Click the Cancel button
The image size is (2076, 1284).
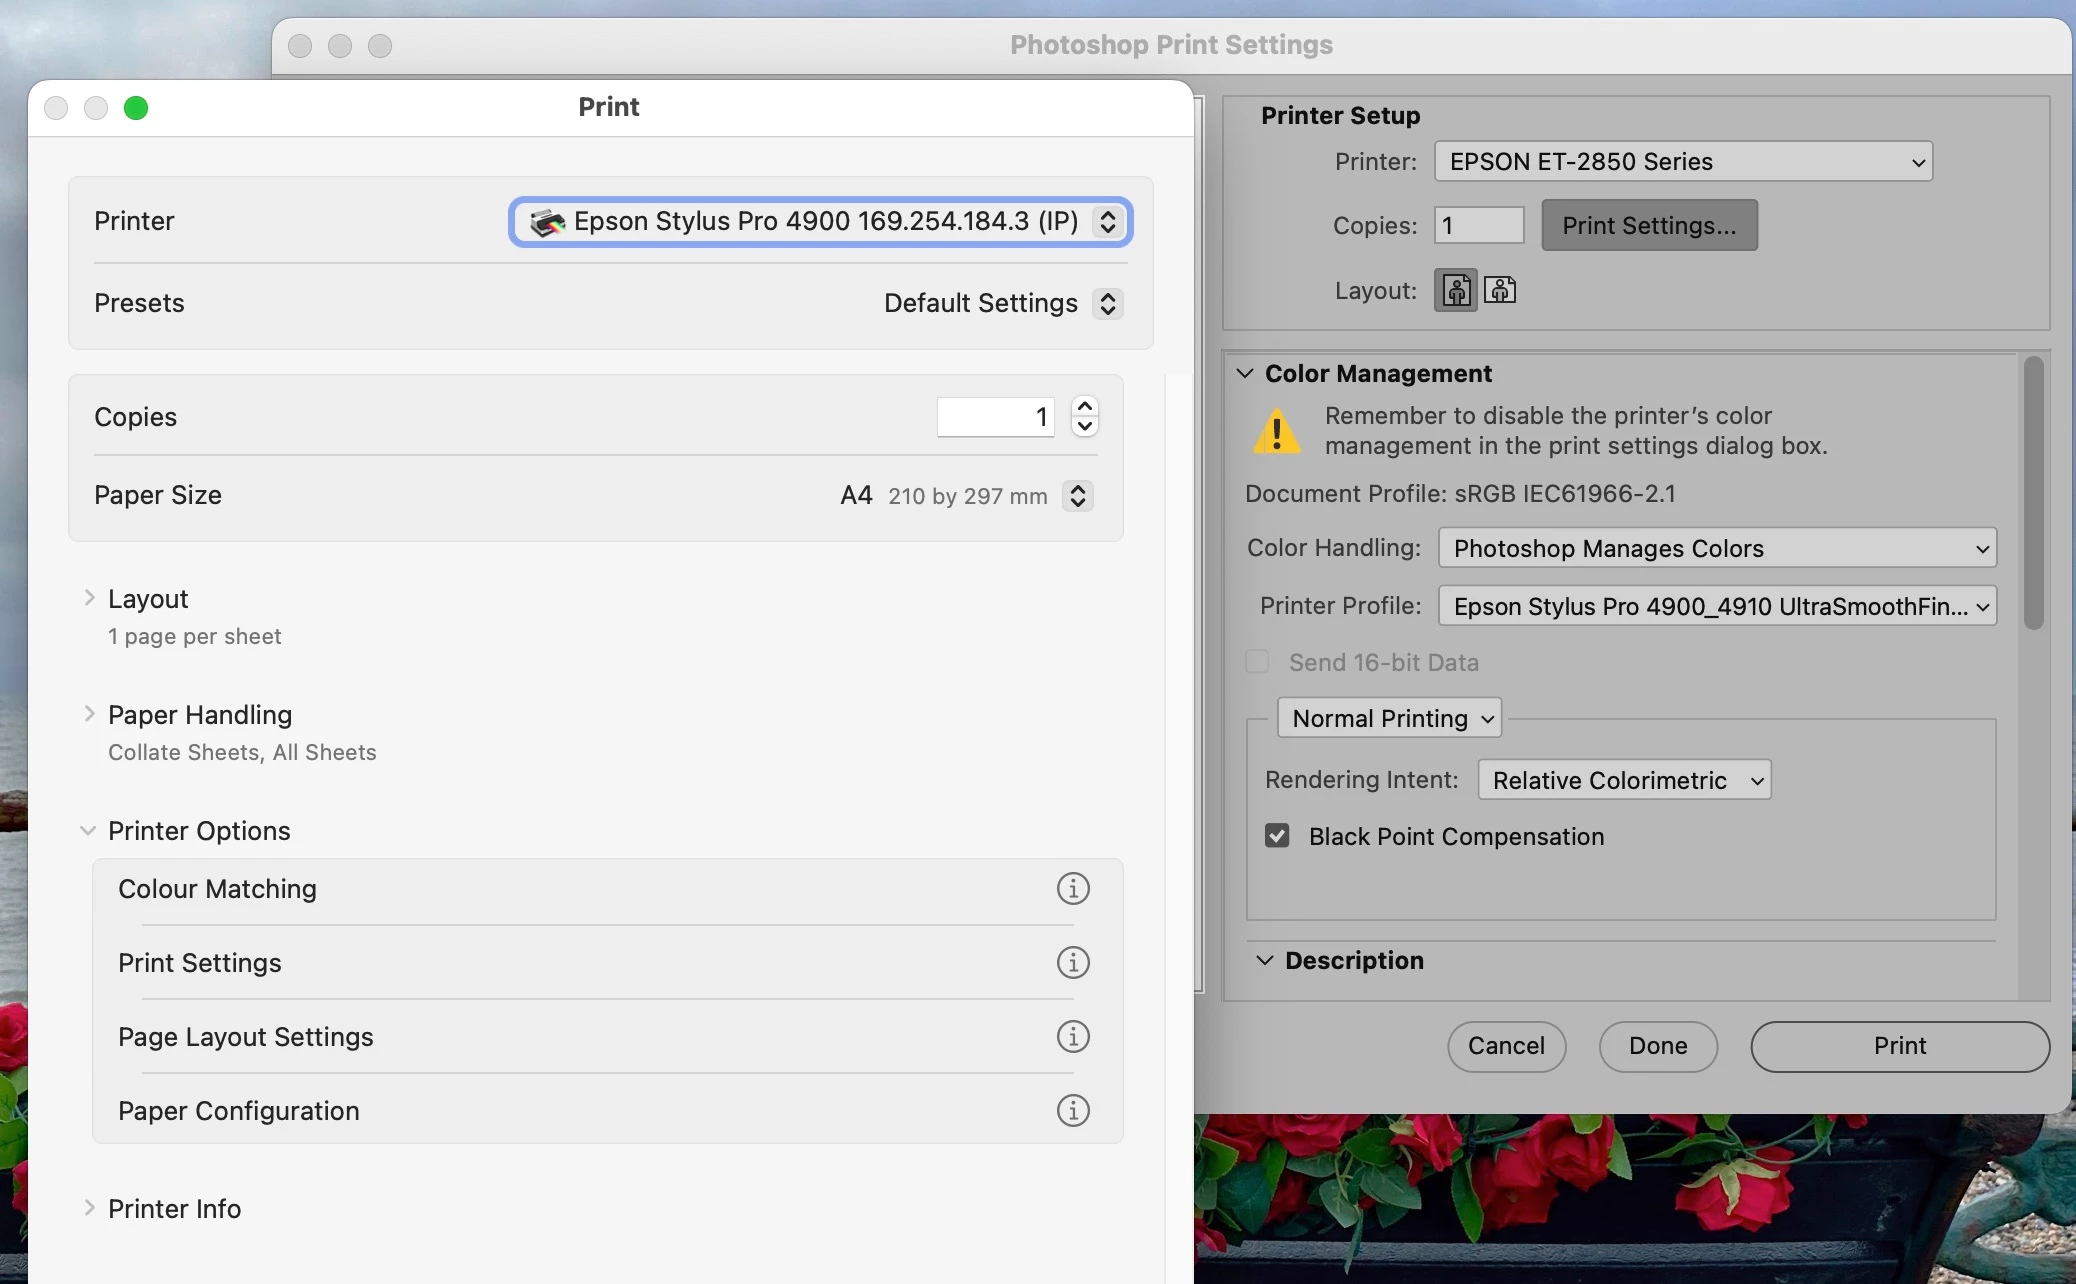[1506, 1046]
